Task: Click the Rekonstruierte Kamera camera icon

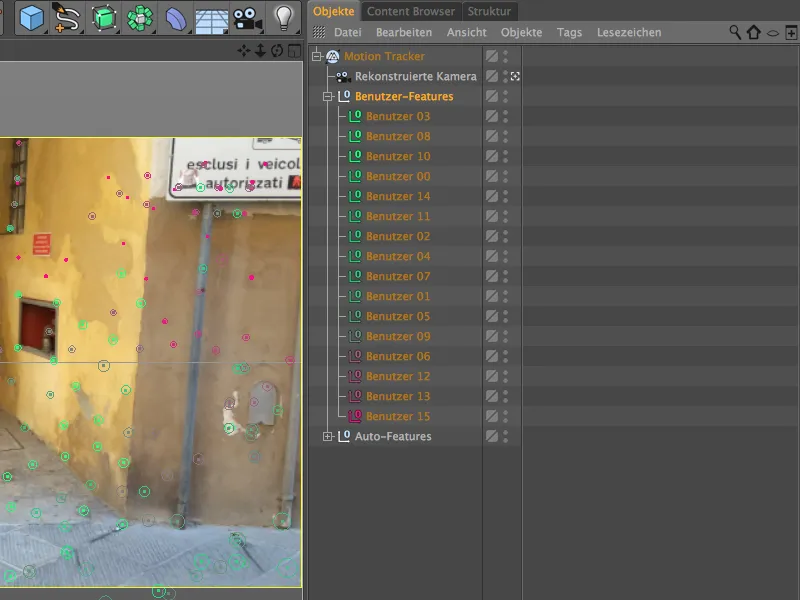Action: tap(343, 77)
